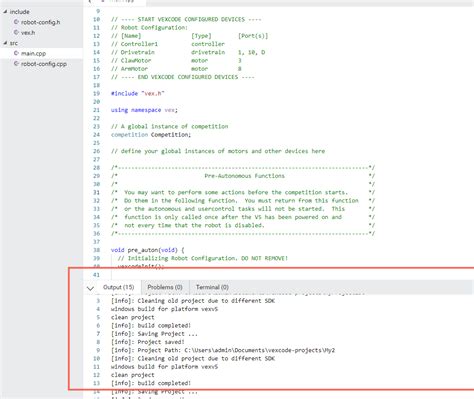Open robot-config.cpp file
The width and height of the screenshot is (474, 399).
click(44, 64)
